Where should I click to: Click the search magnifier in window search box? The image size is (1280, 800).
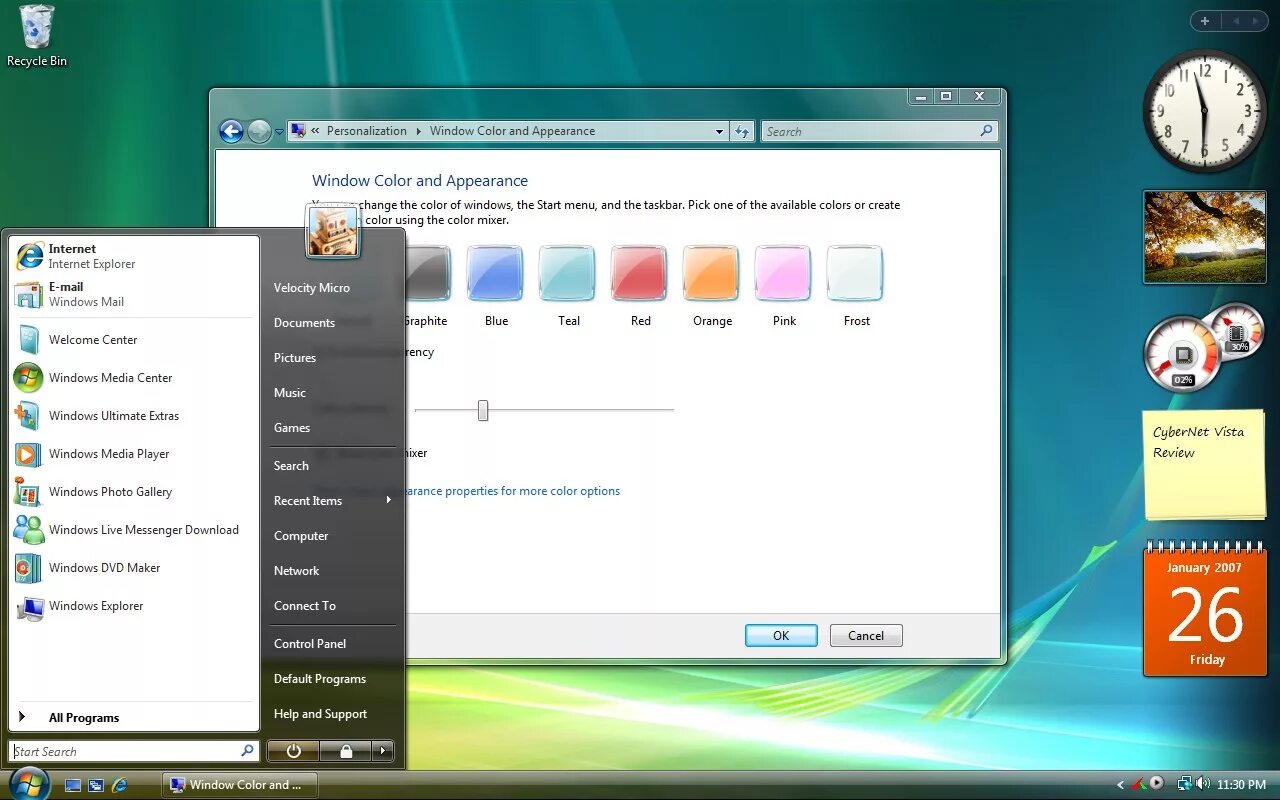pos(986,131)
